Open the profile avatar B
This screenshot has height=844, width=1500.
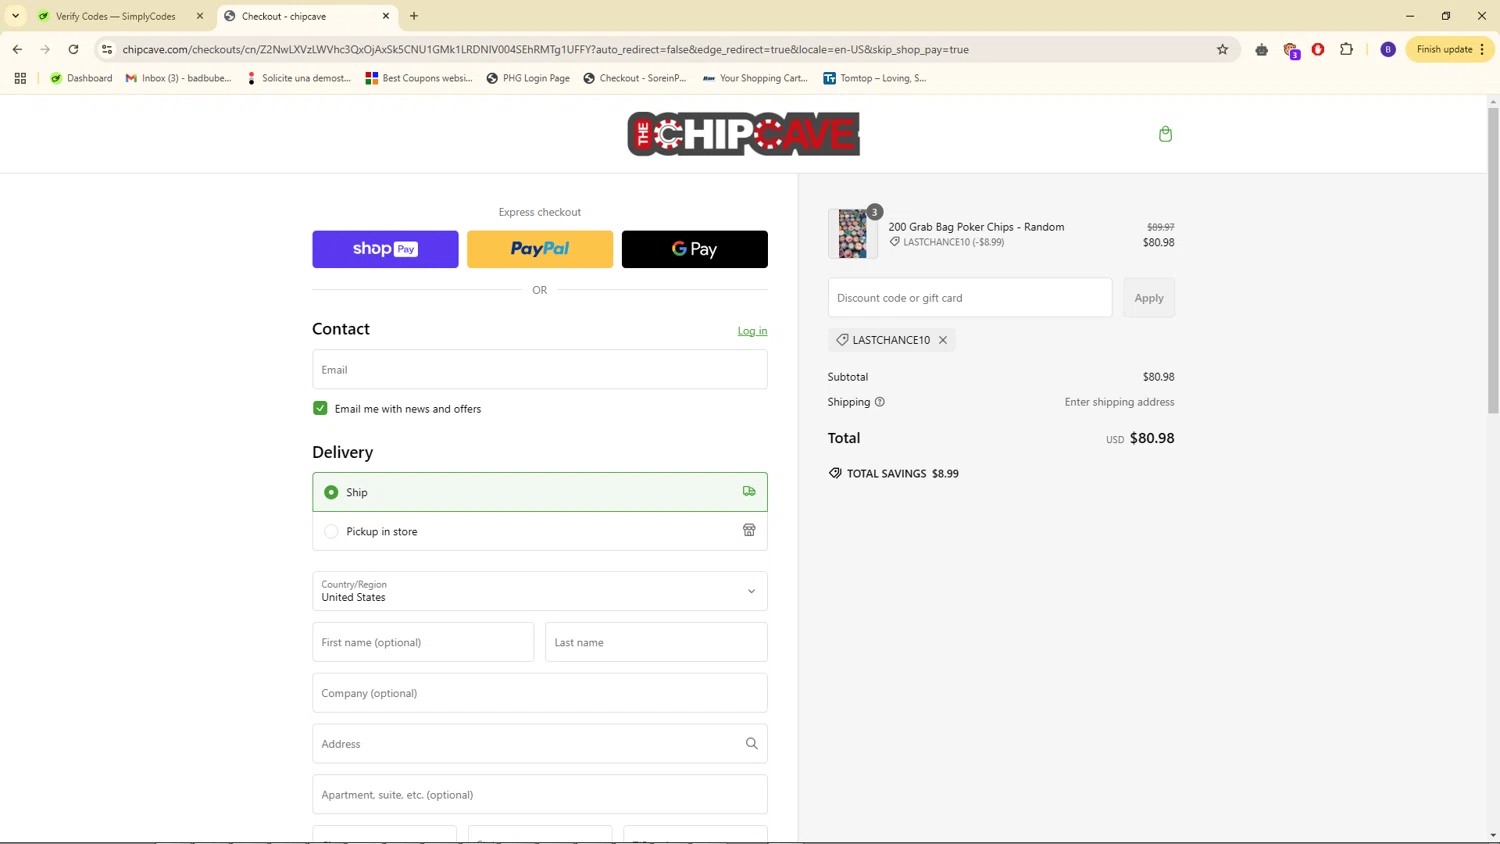coord(1388,49)
